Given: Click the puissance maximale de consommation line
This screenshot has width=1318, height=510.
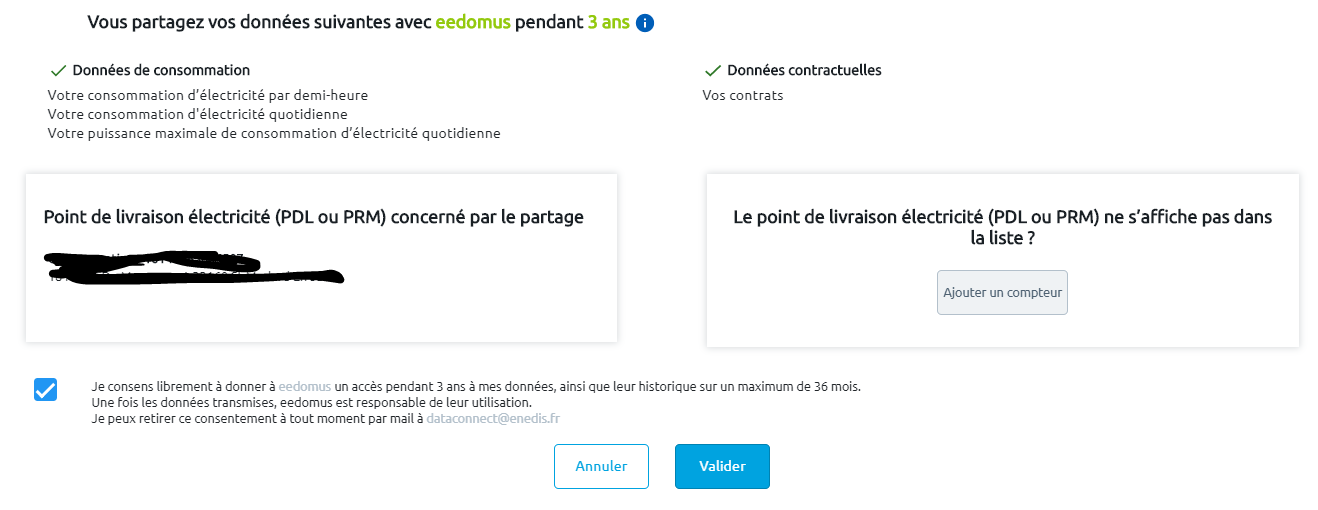Looking at the screenshot, I should click(274, 133).
